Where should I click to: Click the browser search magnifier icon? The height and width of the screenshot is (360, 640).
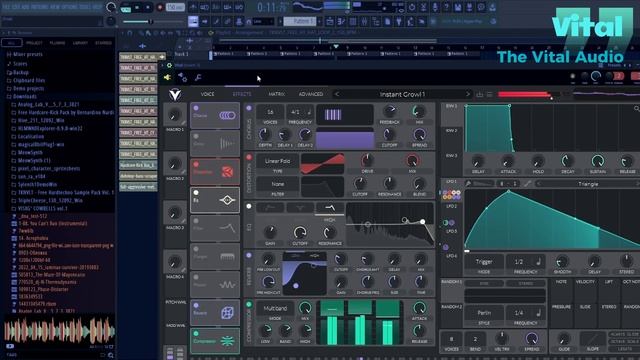pyautogui.click(x=111, y=356)
